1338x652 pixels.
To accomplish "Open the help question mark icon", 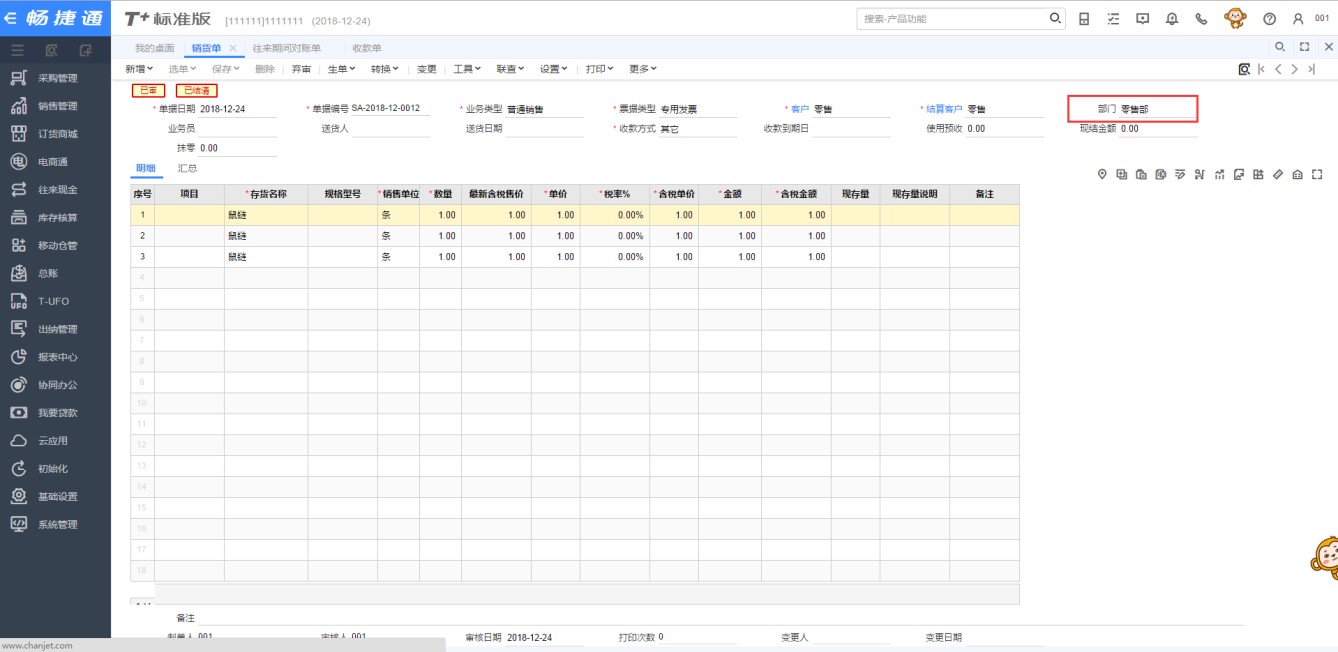I will click(x=1270, y=19).
